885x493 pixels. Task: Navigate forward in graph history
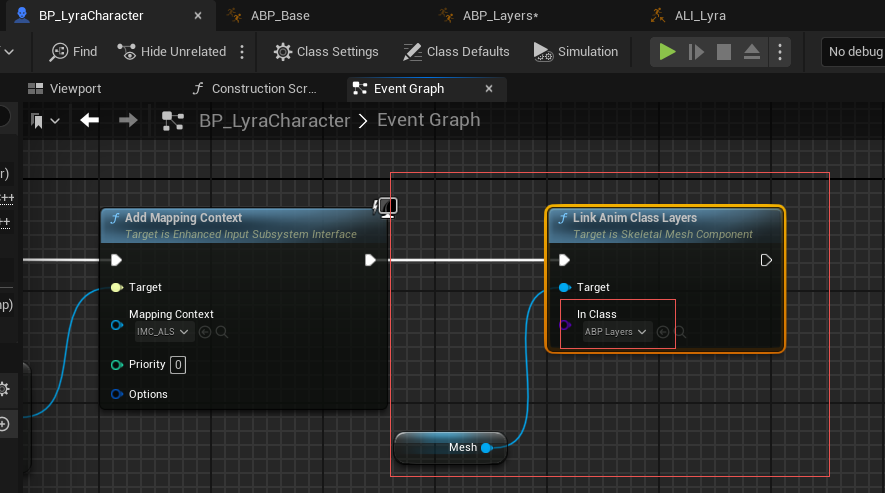click(x=128, y=120)
